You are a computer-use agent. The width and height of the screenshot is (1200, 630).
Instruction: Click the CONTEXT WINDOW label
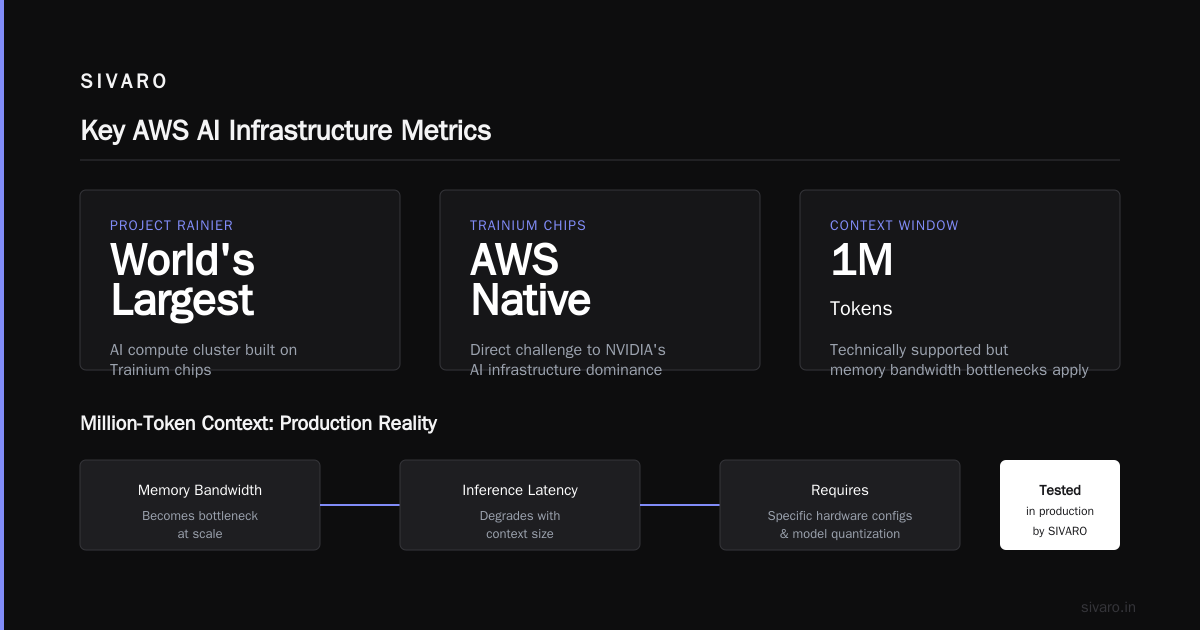(x=894, y=225)
